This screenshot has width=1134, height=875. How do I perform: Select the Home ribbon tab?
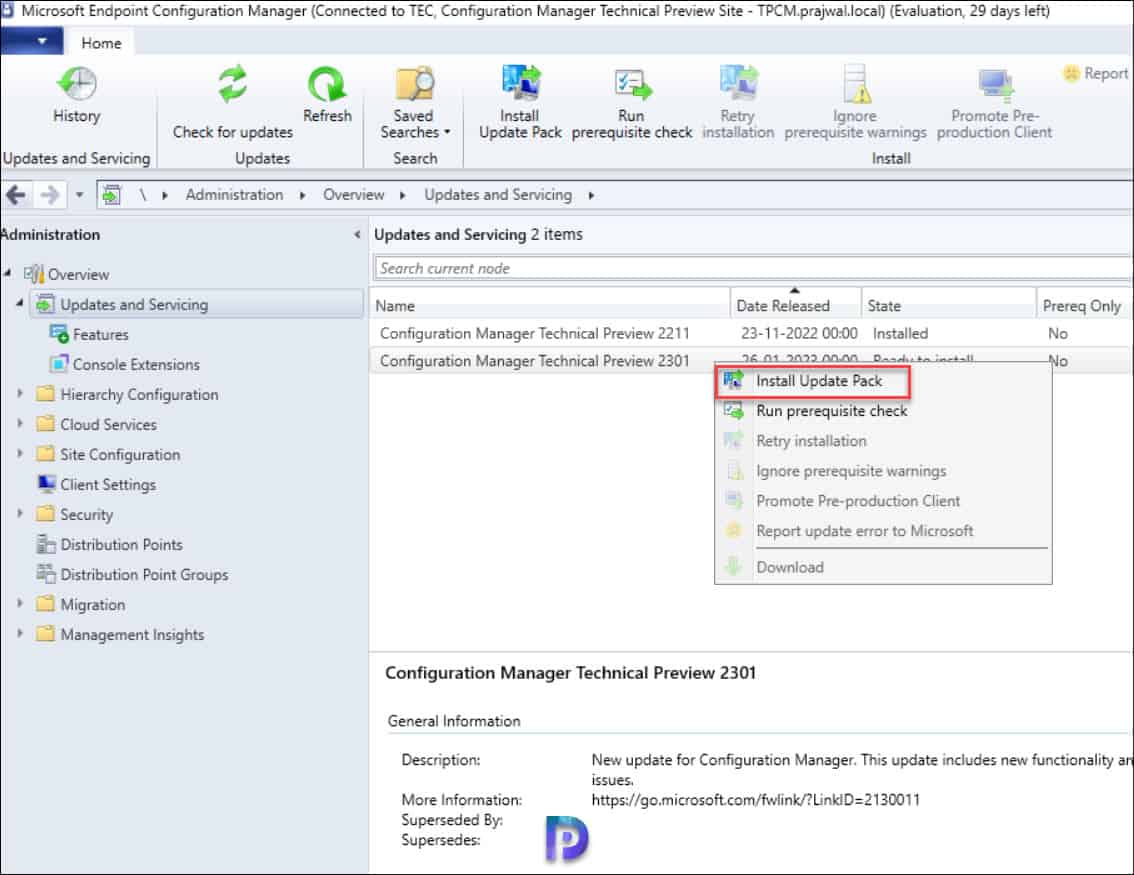point(101,43)
